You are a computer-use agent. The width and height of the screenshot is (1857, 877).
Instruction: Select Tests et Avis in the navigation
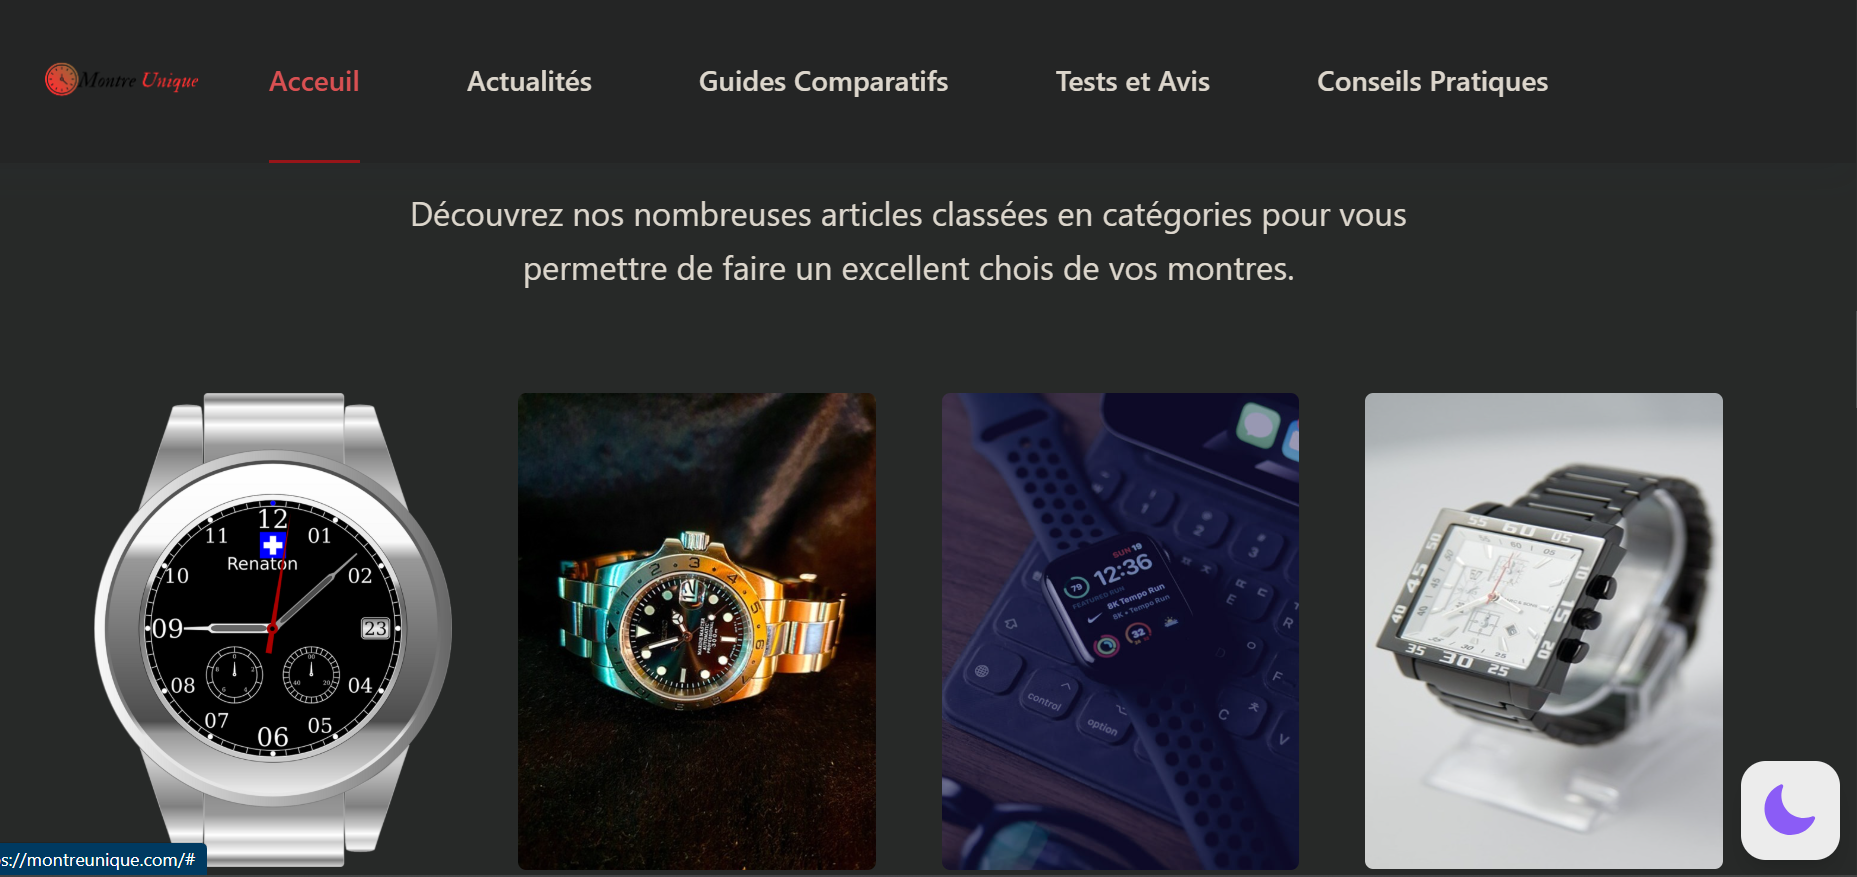click(1133, 81)
